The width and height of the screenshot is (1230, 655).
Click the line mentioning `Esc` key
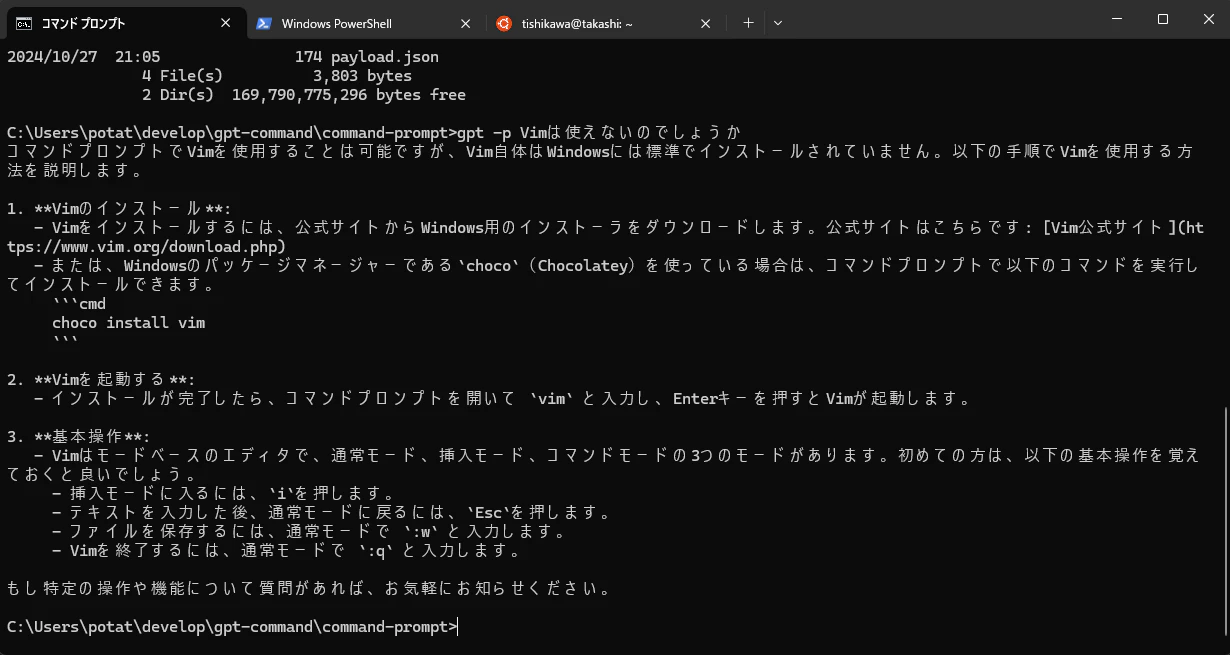pos(331,513)
